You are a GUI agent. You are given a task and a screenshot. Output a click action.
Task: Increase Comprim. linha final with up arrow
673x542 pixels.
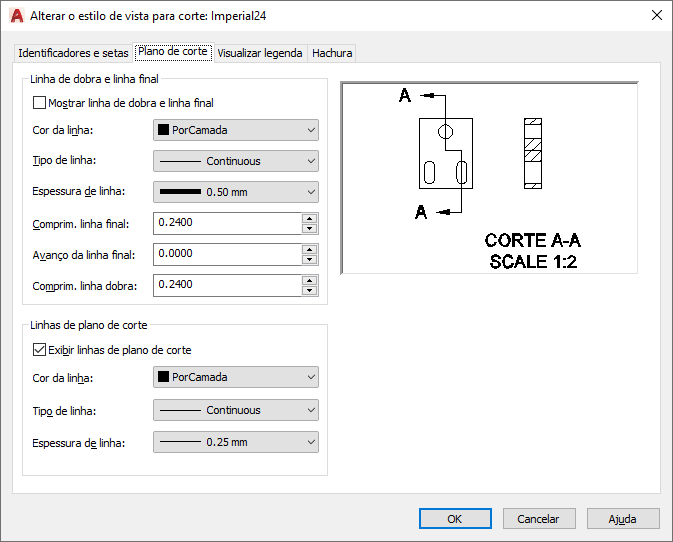coord(310,218)
